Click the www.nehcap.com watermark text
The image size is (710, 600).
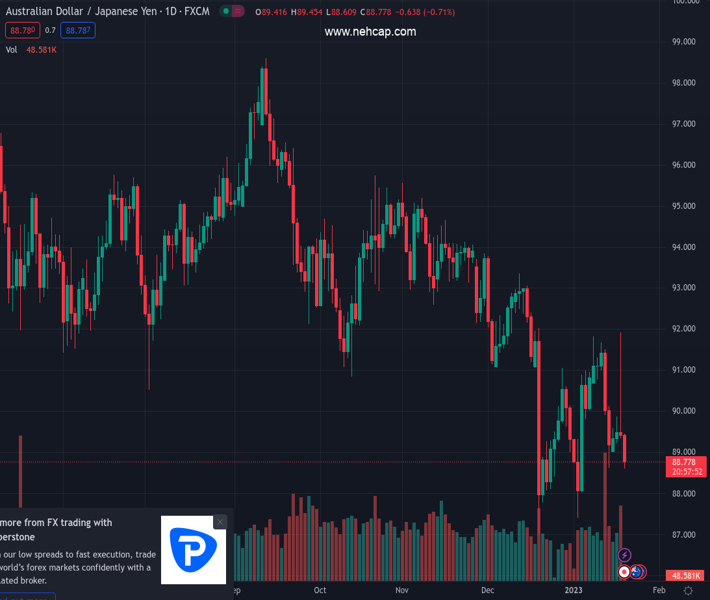370,32
